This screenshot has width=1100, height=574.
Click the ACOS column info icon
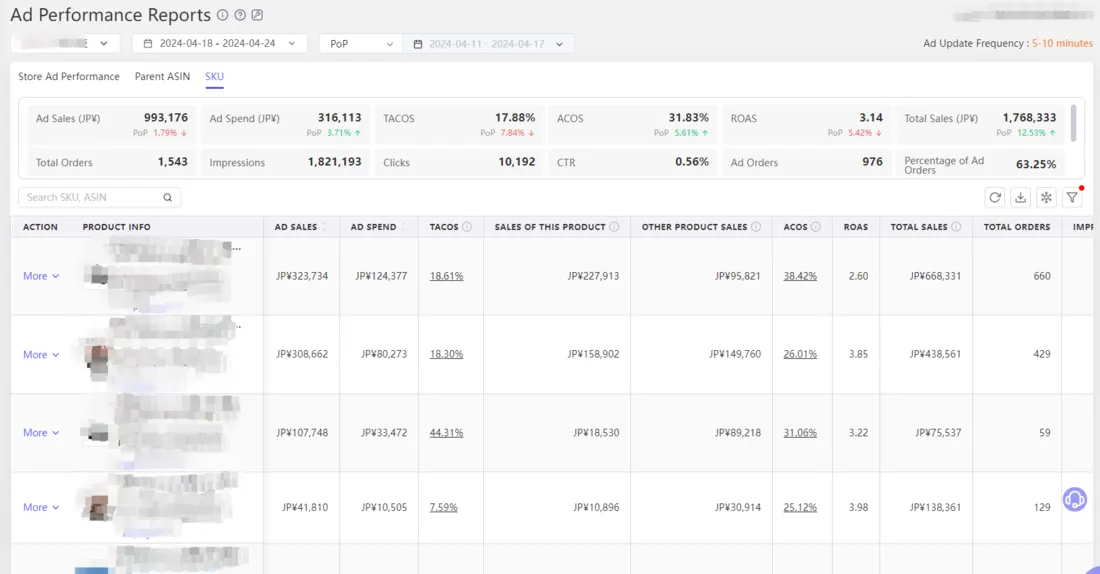816,227
